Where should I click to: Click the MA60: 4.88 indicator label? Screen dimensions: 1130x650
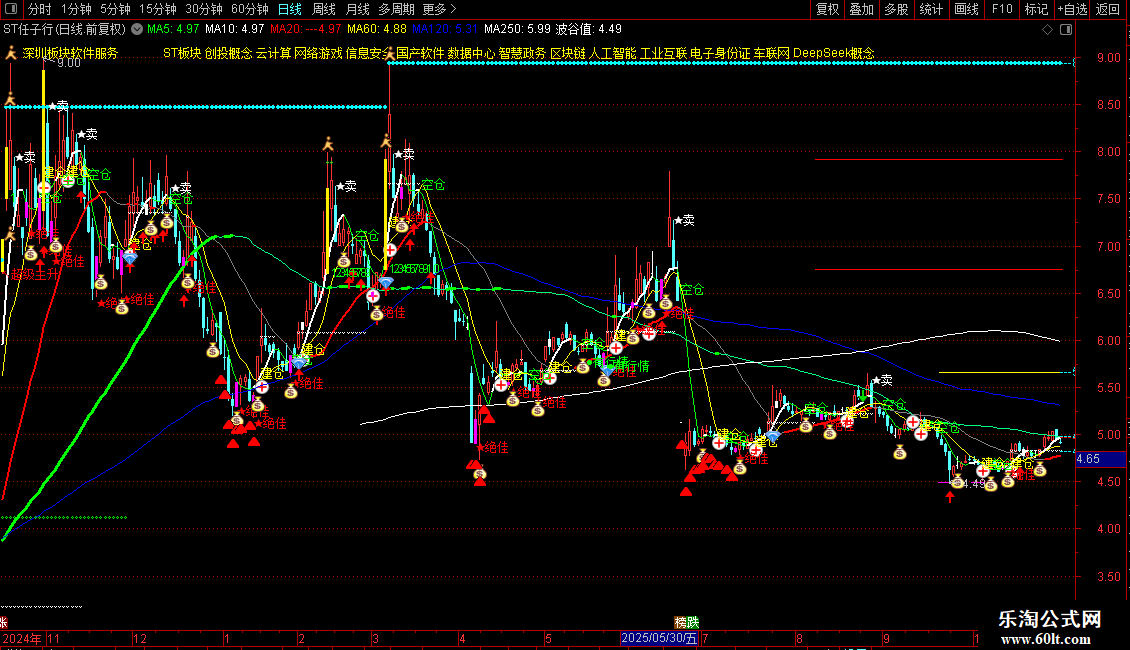pyautogui.click(x=376, y=30)
